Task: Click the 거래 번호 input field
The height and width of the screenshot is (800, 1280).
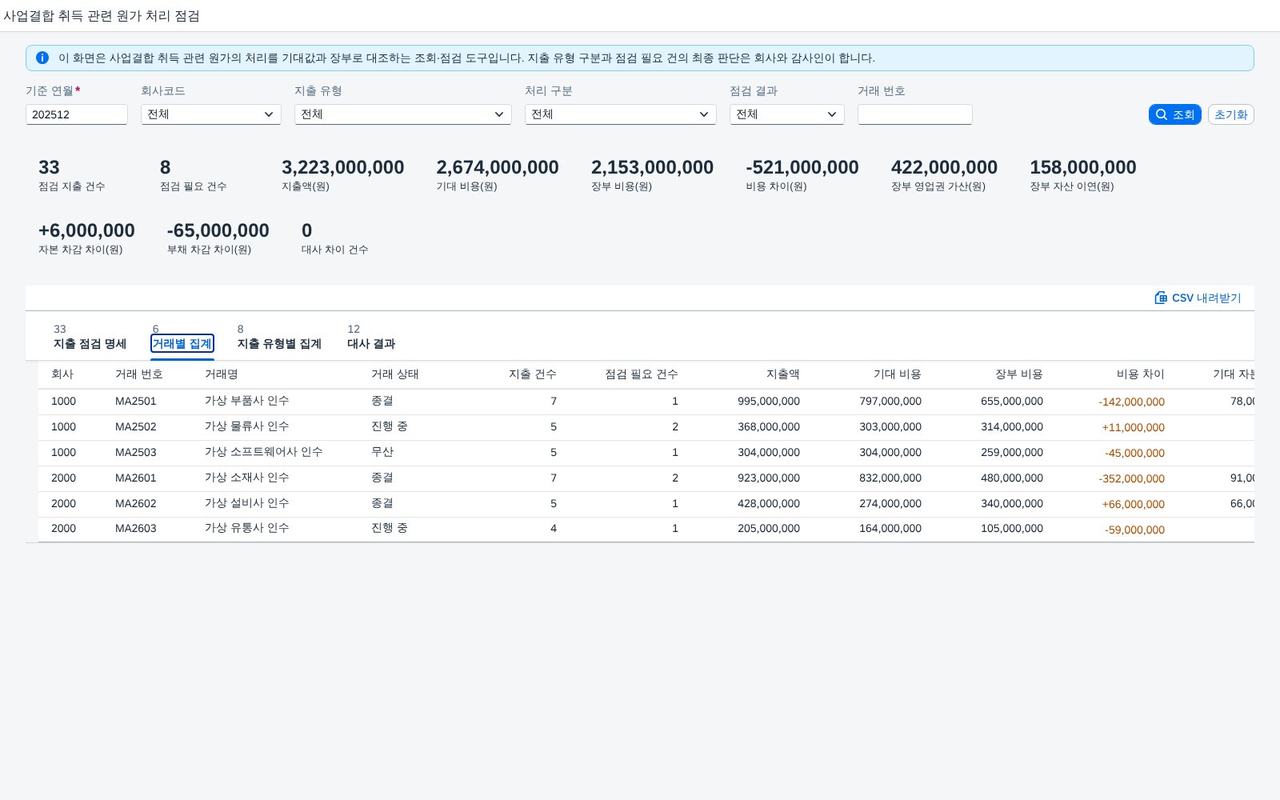Action: click(x=915, y=115)
